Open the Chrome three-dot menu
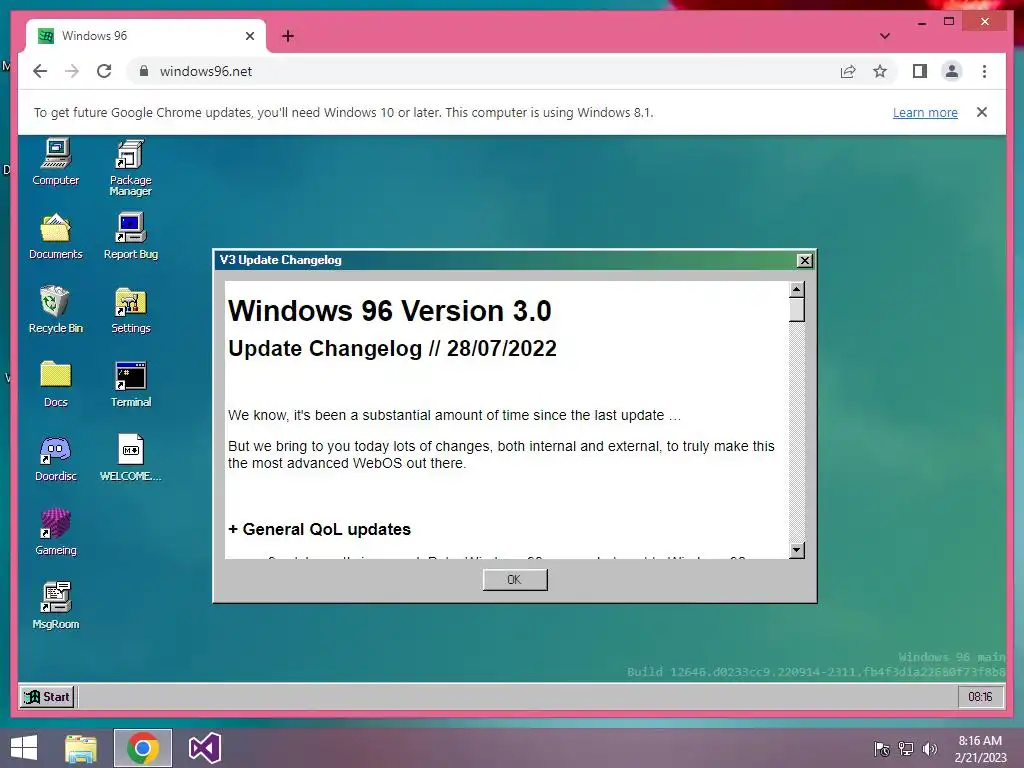Screen dimensions: 1024x768 984,71
